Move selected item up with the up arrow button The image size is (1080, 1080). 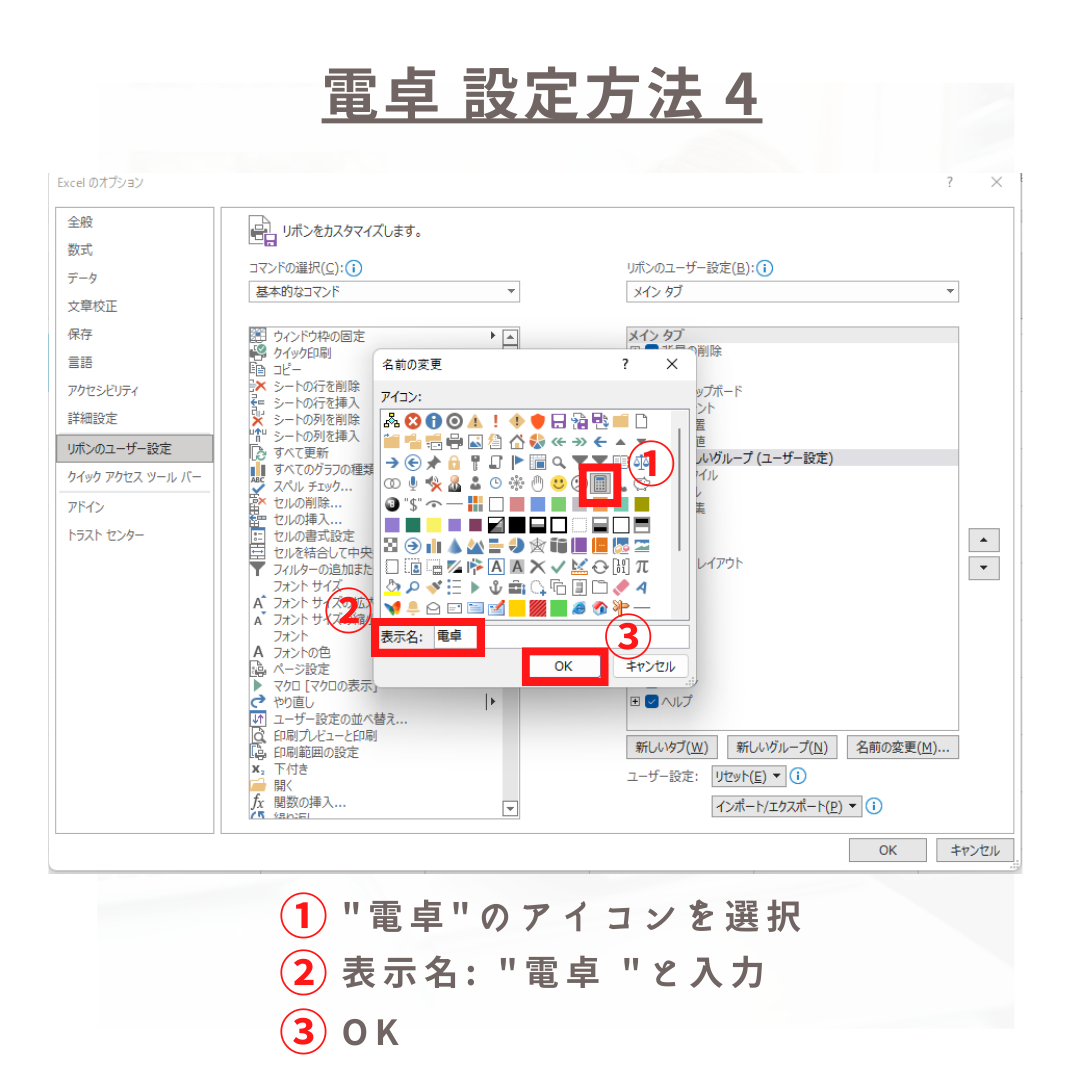pyautogui.click(x=984, y=540)
